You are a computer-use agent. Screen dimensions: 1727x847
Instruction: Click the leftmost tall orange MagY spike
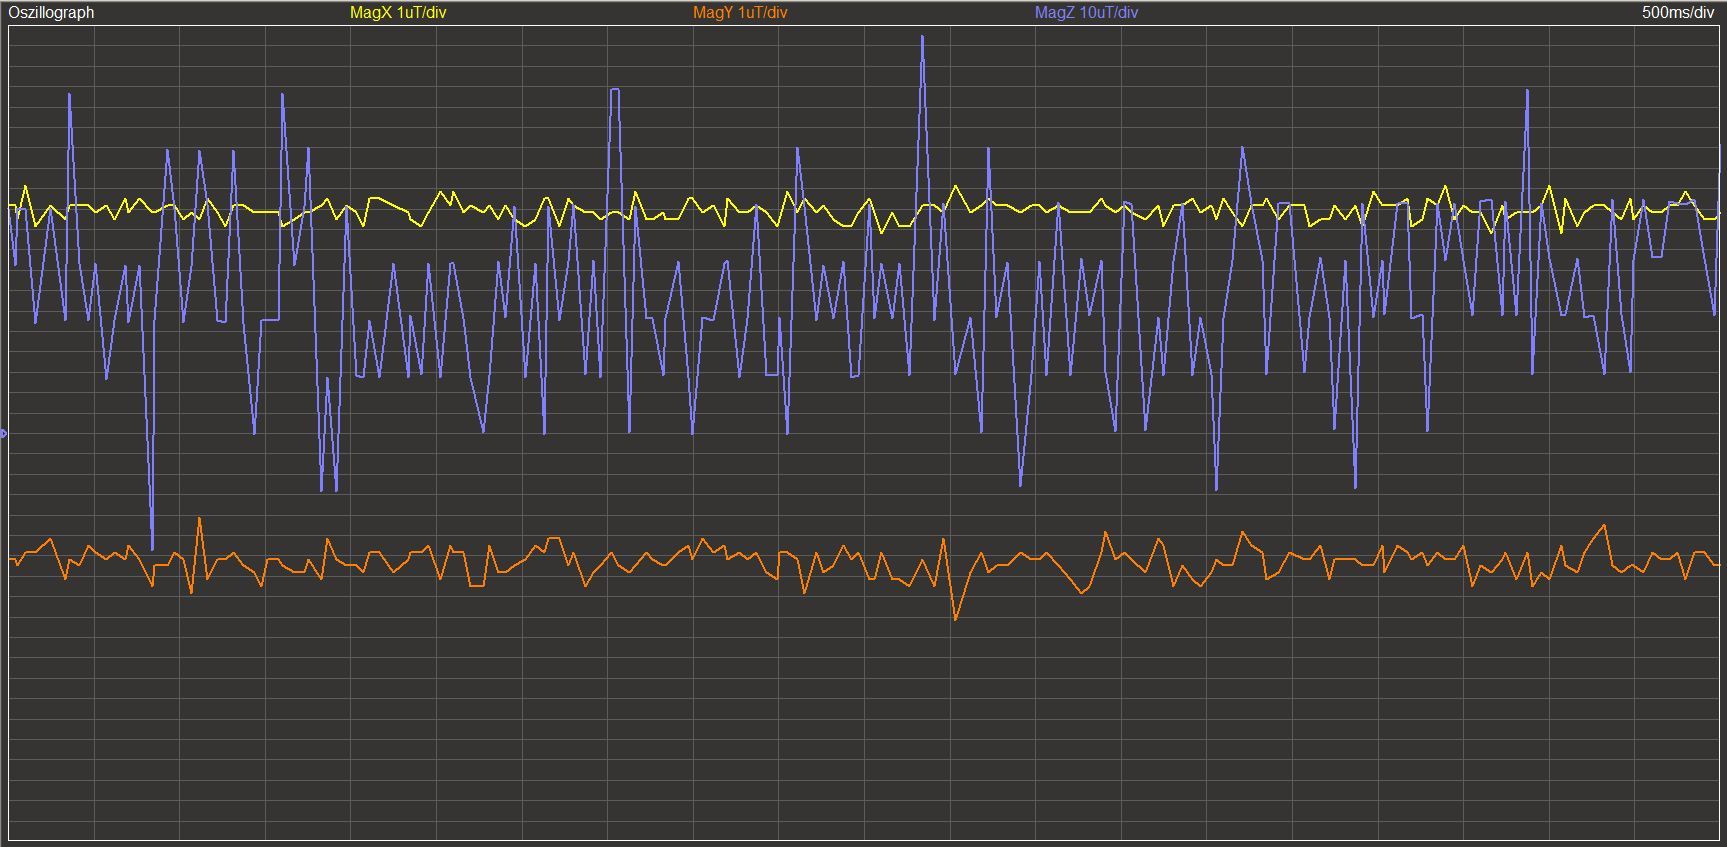coord(200,519)
